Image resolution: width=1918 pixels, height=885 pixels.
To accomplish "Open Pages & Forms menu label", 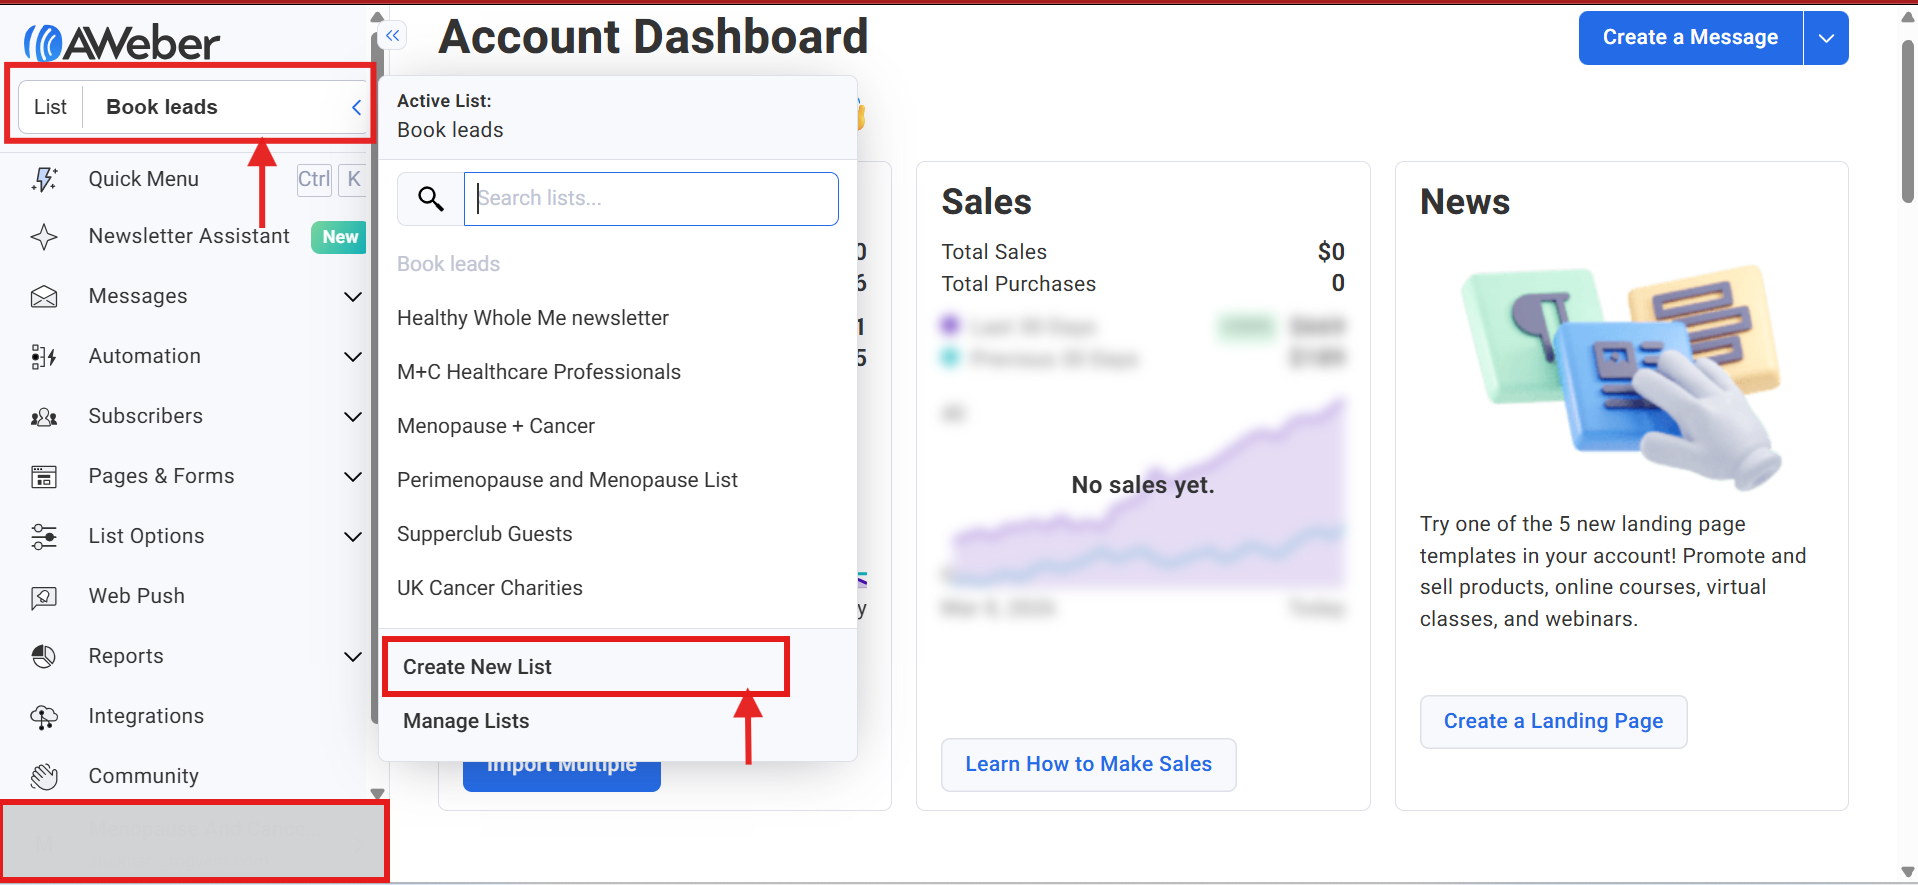I will click(161, 476).
